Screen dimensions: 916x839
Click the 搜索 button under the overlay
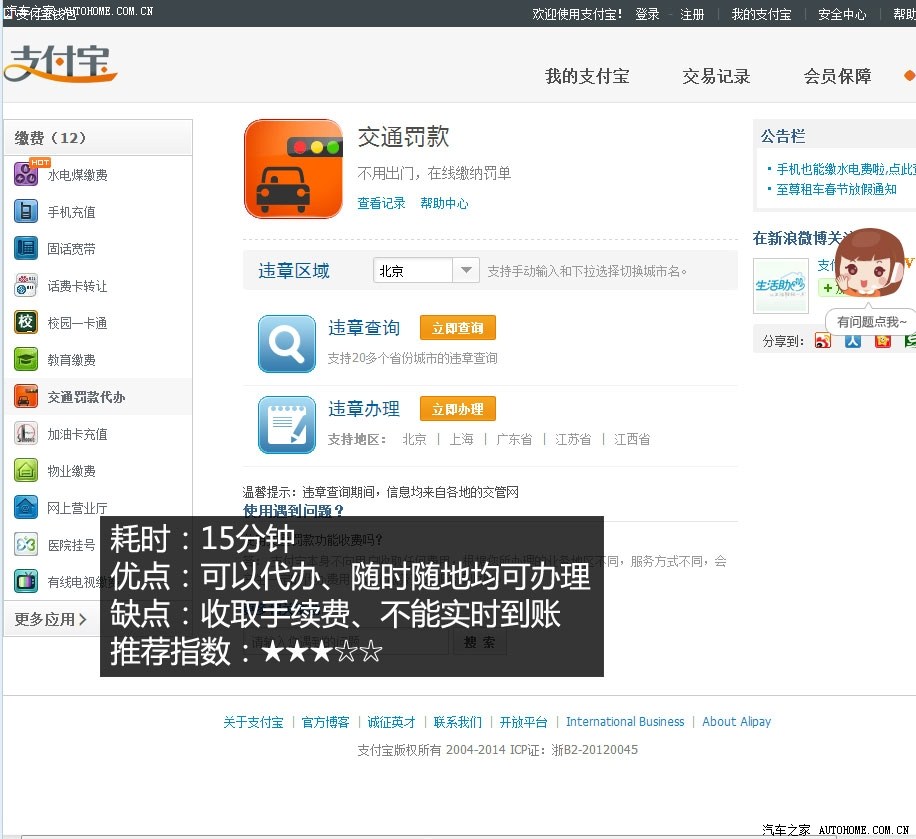click(x=480, y=642)
